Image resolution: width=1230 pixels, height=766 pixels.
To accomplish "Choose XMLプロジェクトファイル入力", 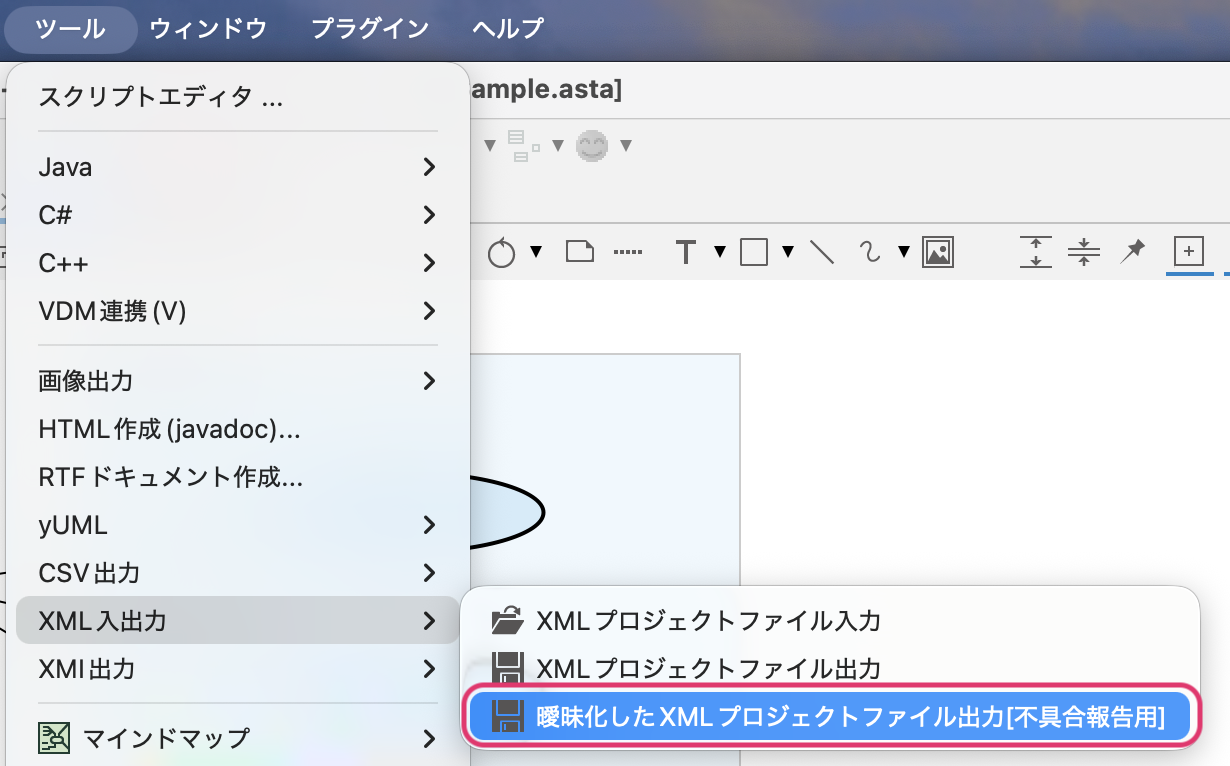I will pyautogui.click(x=708, y=621).
